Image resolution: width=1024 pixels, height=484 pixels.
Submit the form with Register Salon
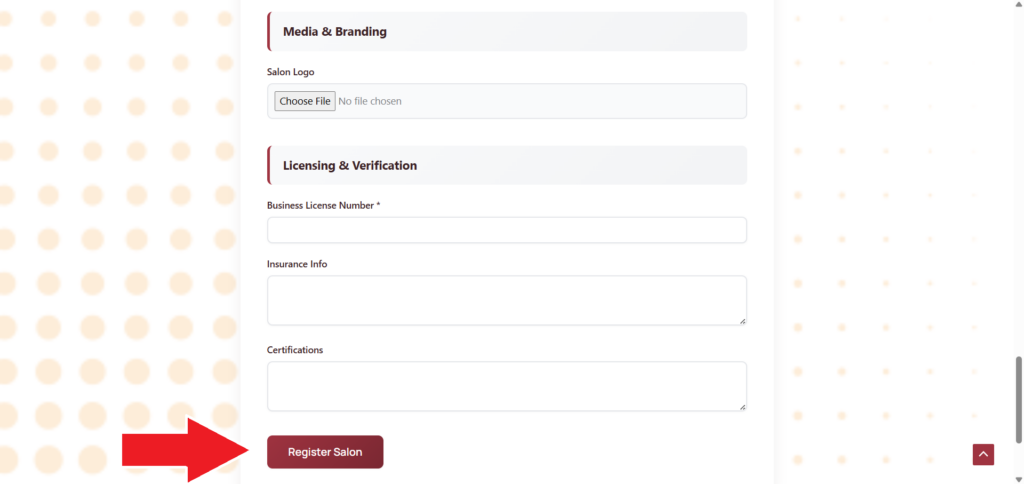coord(325,452)
